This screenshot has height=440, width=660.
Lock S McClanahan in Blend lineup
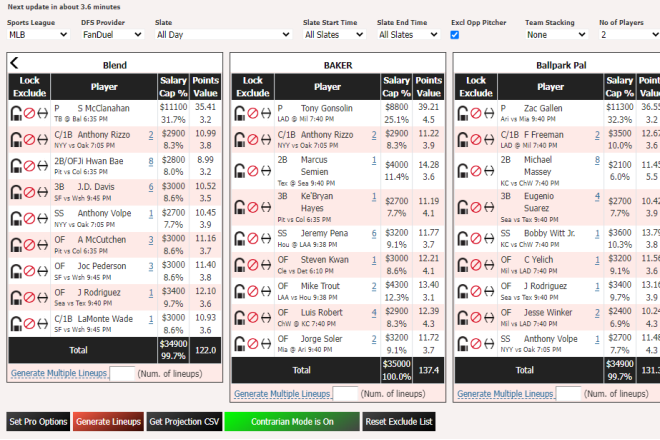(x=16, y=113)
